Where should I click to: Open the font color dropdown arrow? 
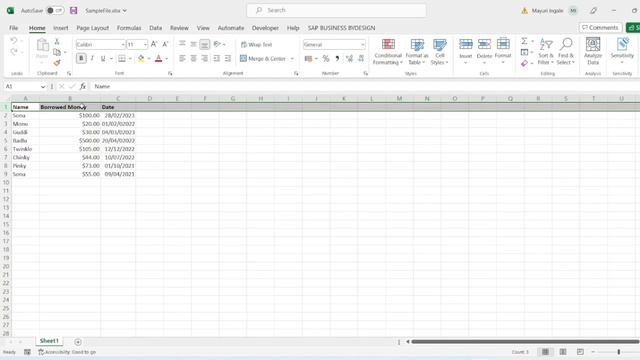click(167, 59)
